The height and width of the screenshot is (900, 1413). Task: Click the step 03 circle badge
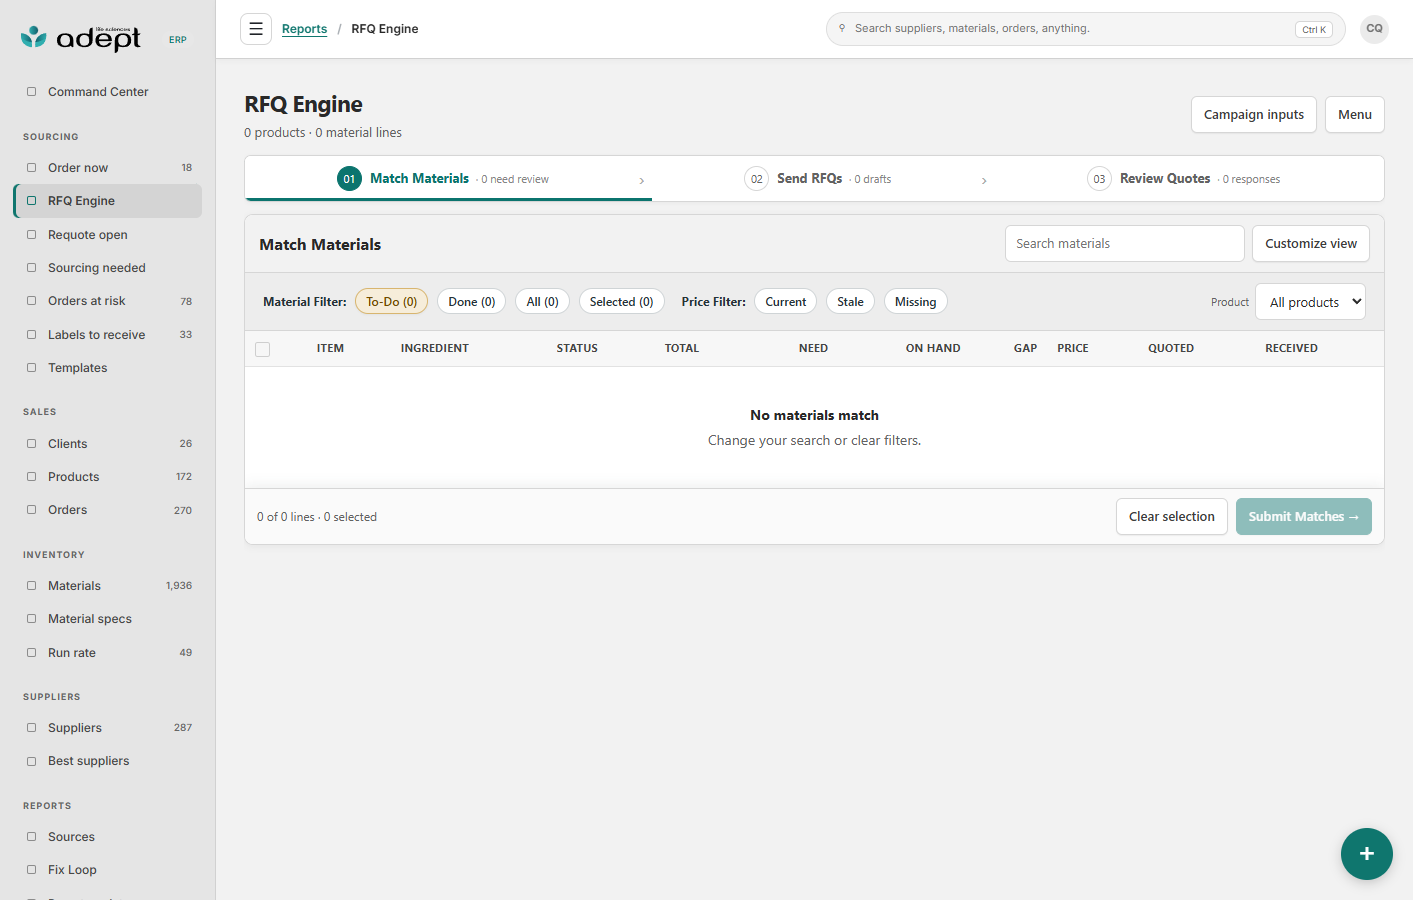pos(1099,179)
